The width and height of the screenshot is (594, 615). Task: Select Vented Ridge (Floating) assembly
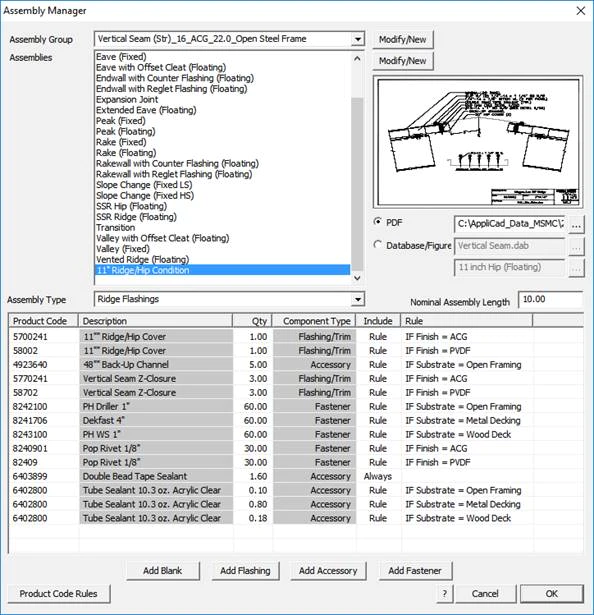pos(142,260)
